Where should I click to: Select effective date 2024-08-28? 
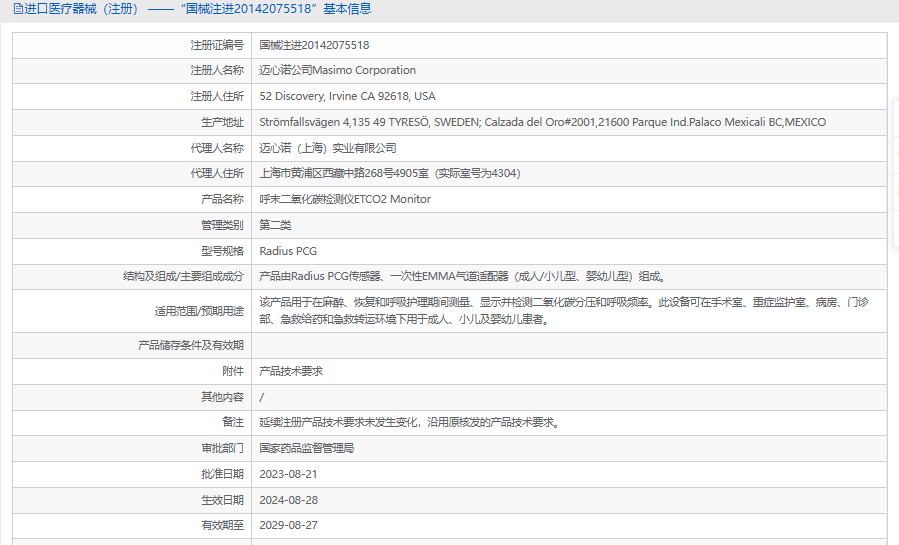click(288, 500)
